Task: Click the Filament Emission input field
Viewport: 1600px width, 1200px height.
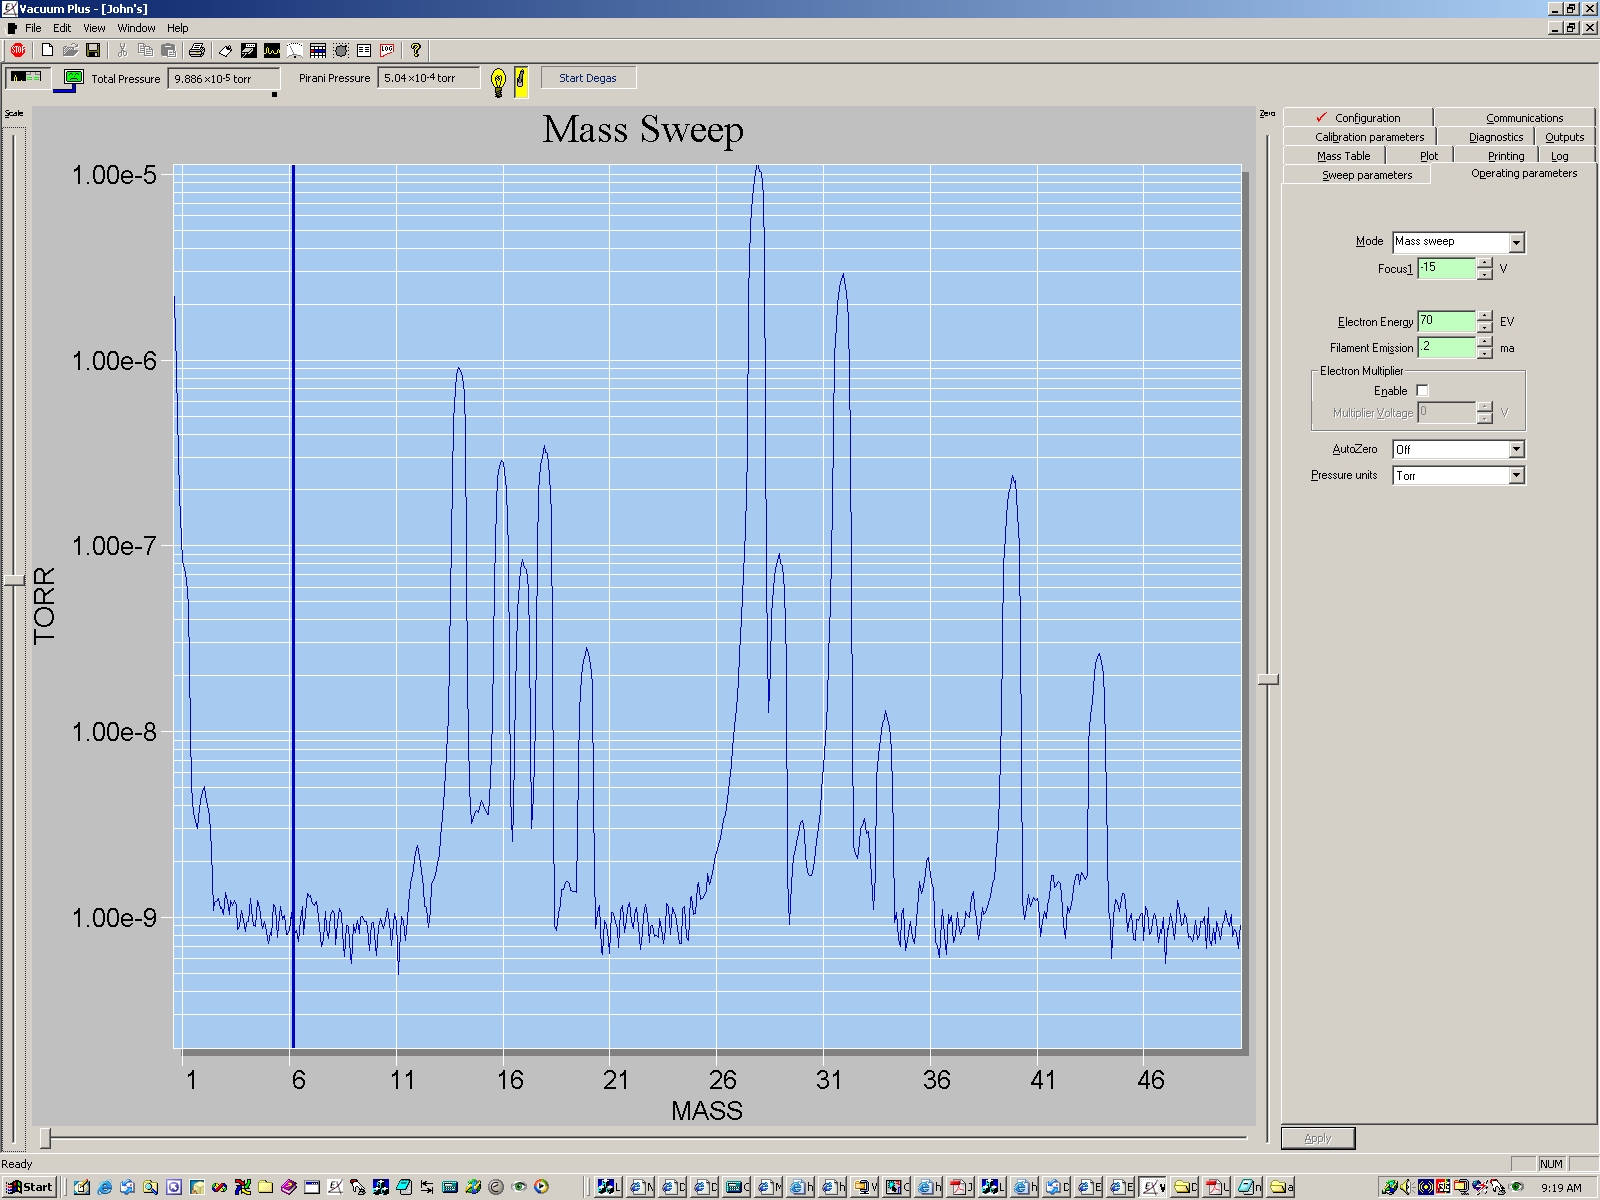Action: tap(1446, 347)
